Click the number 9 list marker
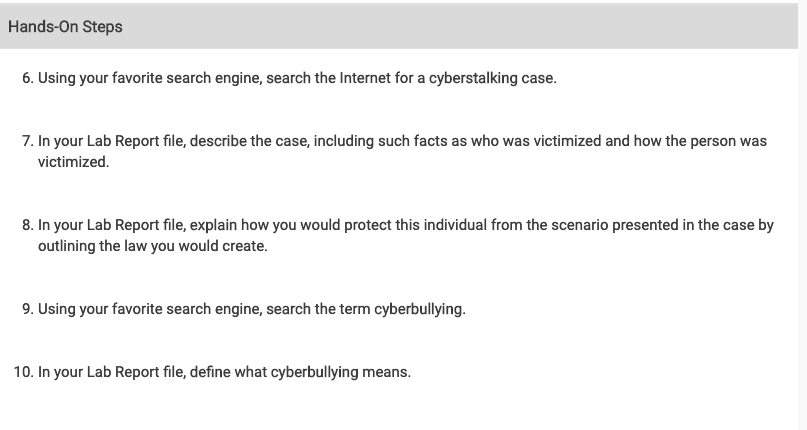The height and width of the screenshot is (430, 807). click(x=28, y=309)
